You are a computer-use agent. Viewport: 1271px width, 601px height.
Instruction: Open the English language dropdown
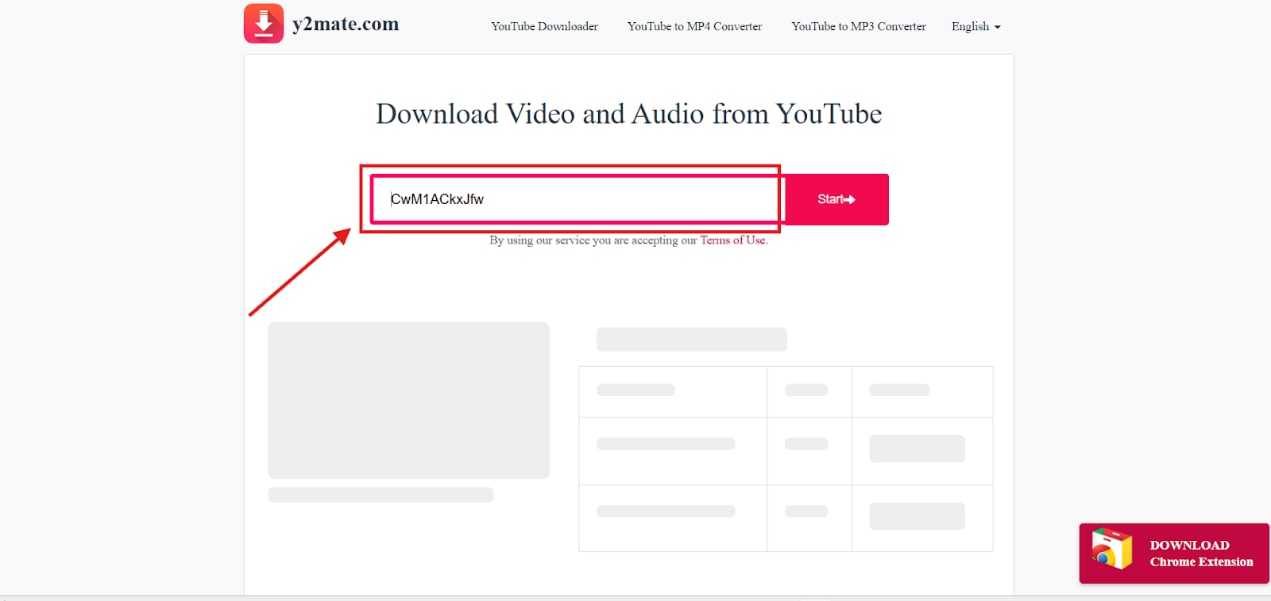point(975,27)
